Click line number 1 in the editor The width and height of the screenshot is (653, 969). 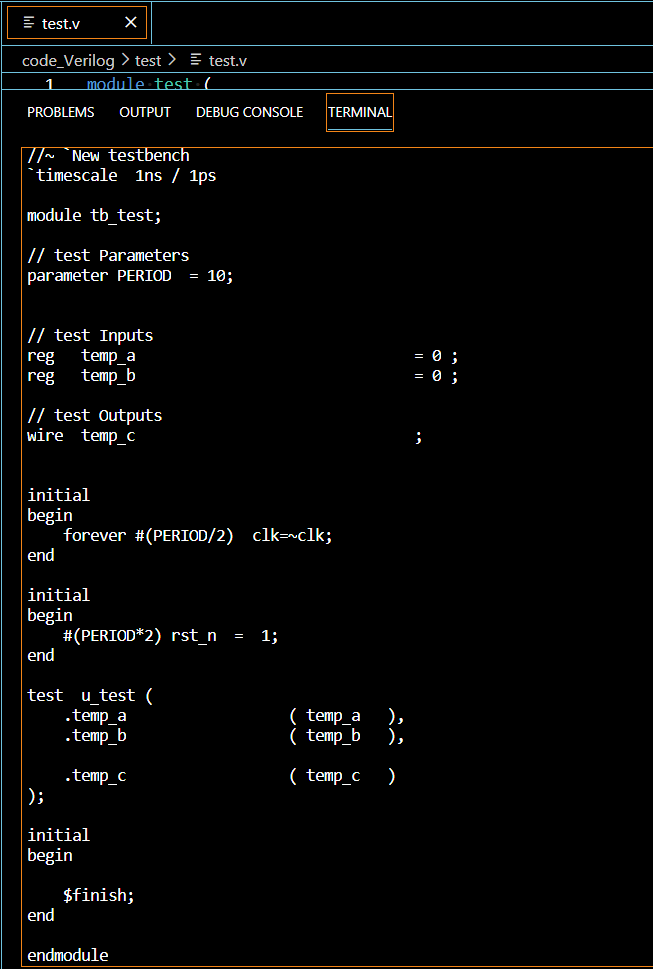[49, 85]
